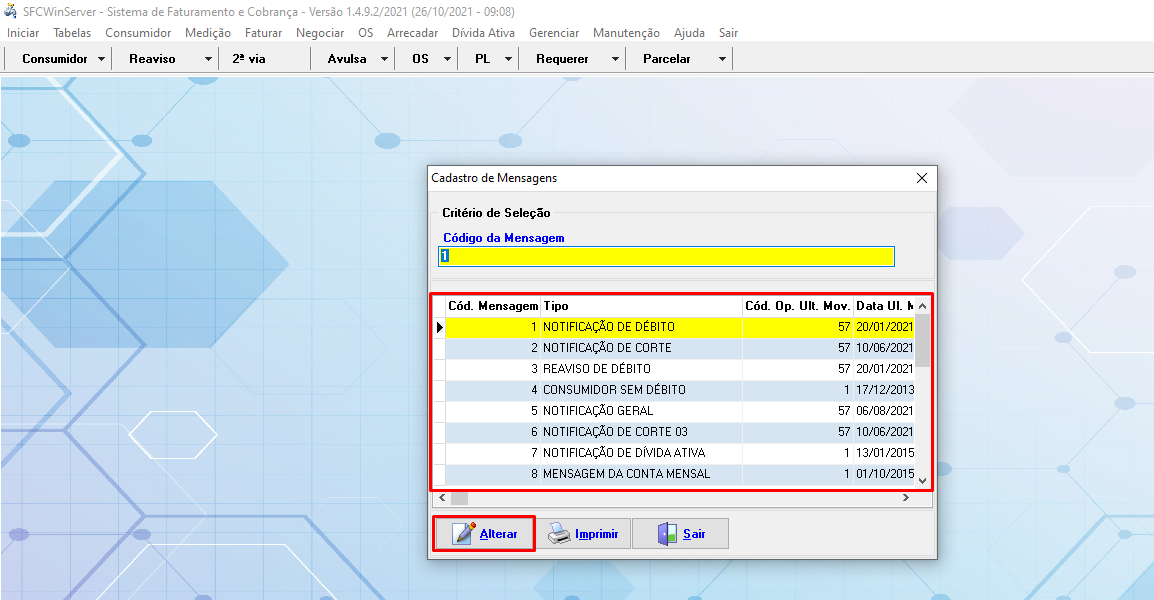This screenshot has width=1154, height=600.
Task: Open the Tabelas menu
Action: pos(72,33)
